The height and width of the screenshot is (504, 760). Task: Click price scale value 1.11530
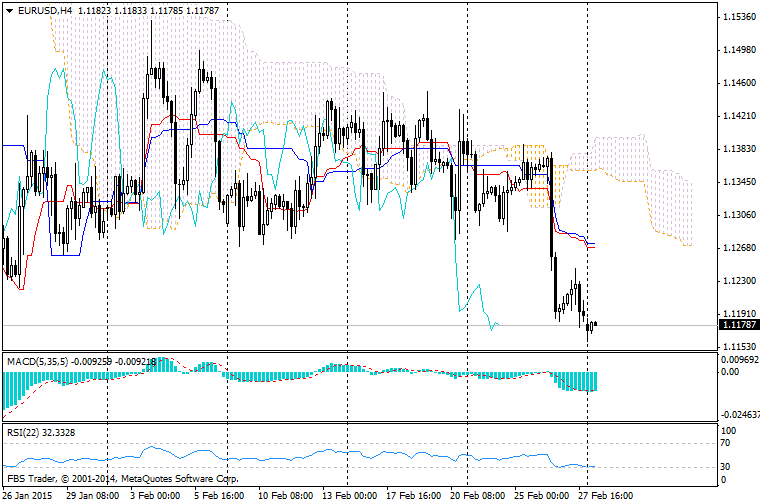[x=739, y=347]
